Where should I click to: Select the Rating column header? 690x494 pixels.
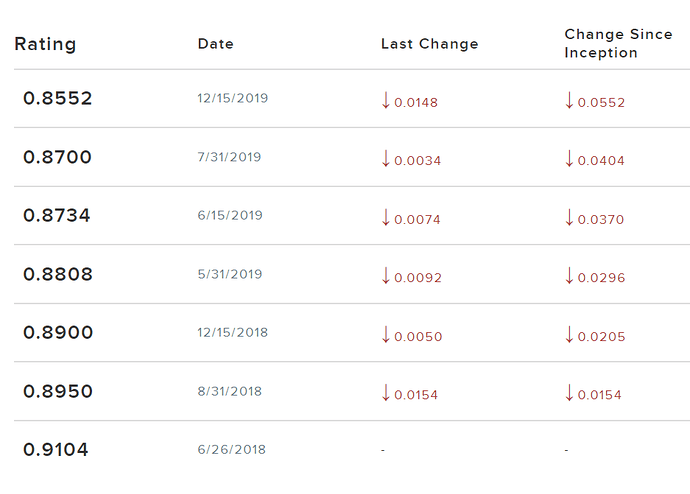click(x=45, y=44)
